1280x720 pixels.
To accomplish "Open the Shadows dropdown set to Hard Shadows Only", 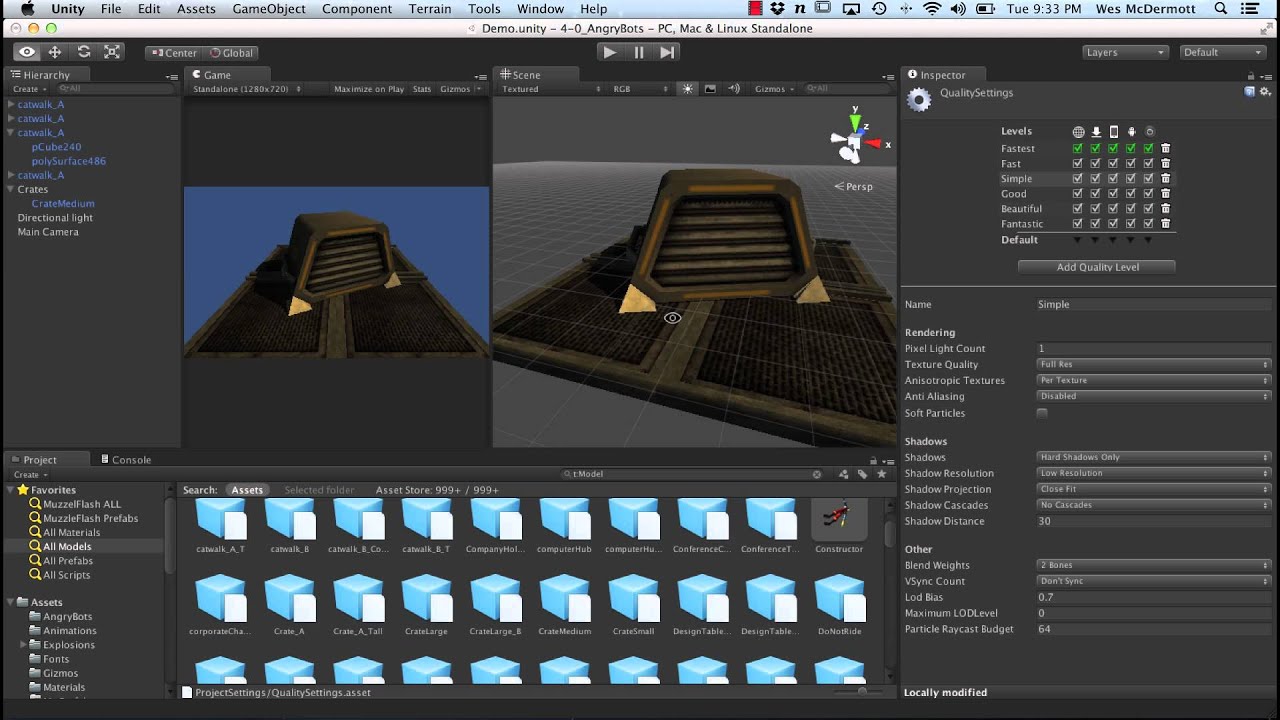I will click(x=1154, y=457).
